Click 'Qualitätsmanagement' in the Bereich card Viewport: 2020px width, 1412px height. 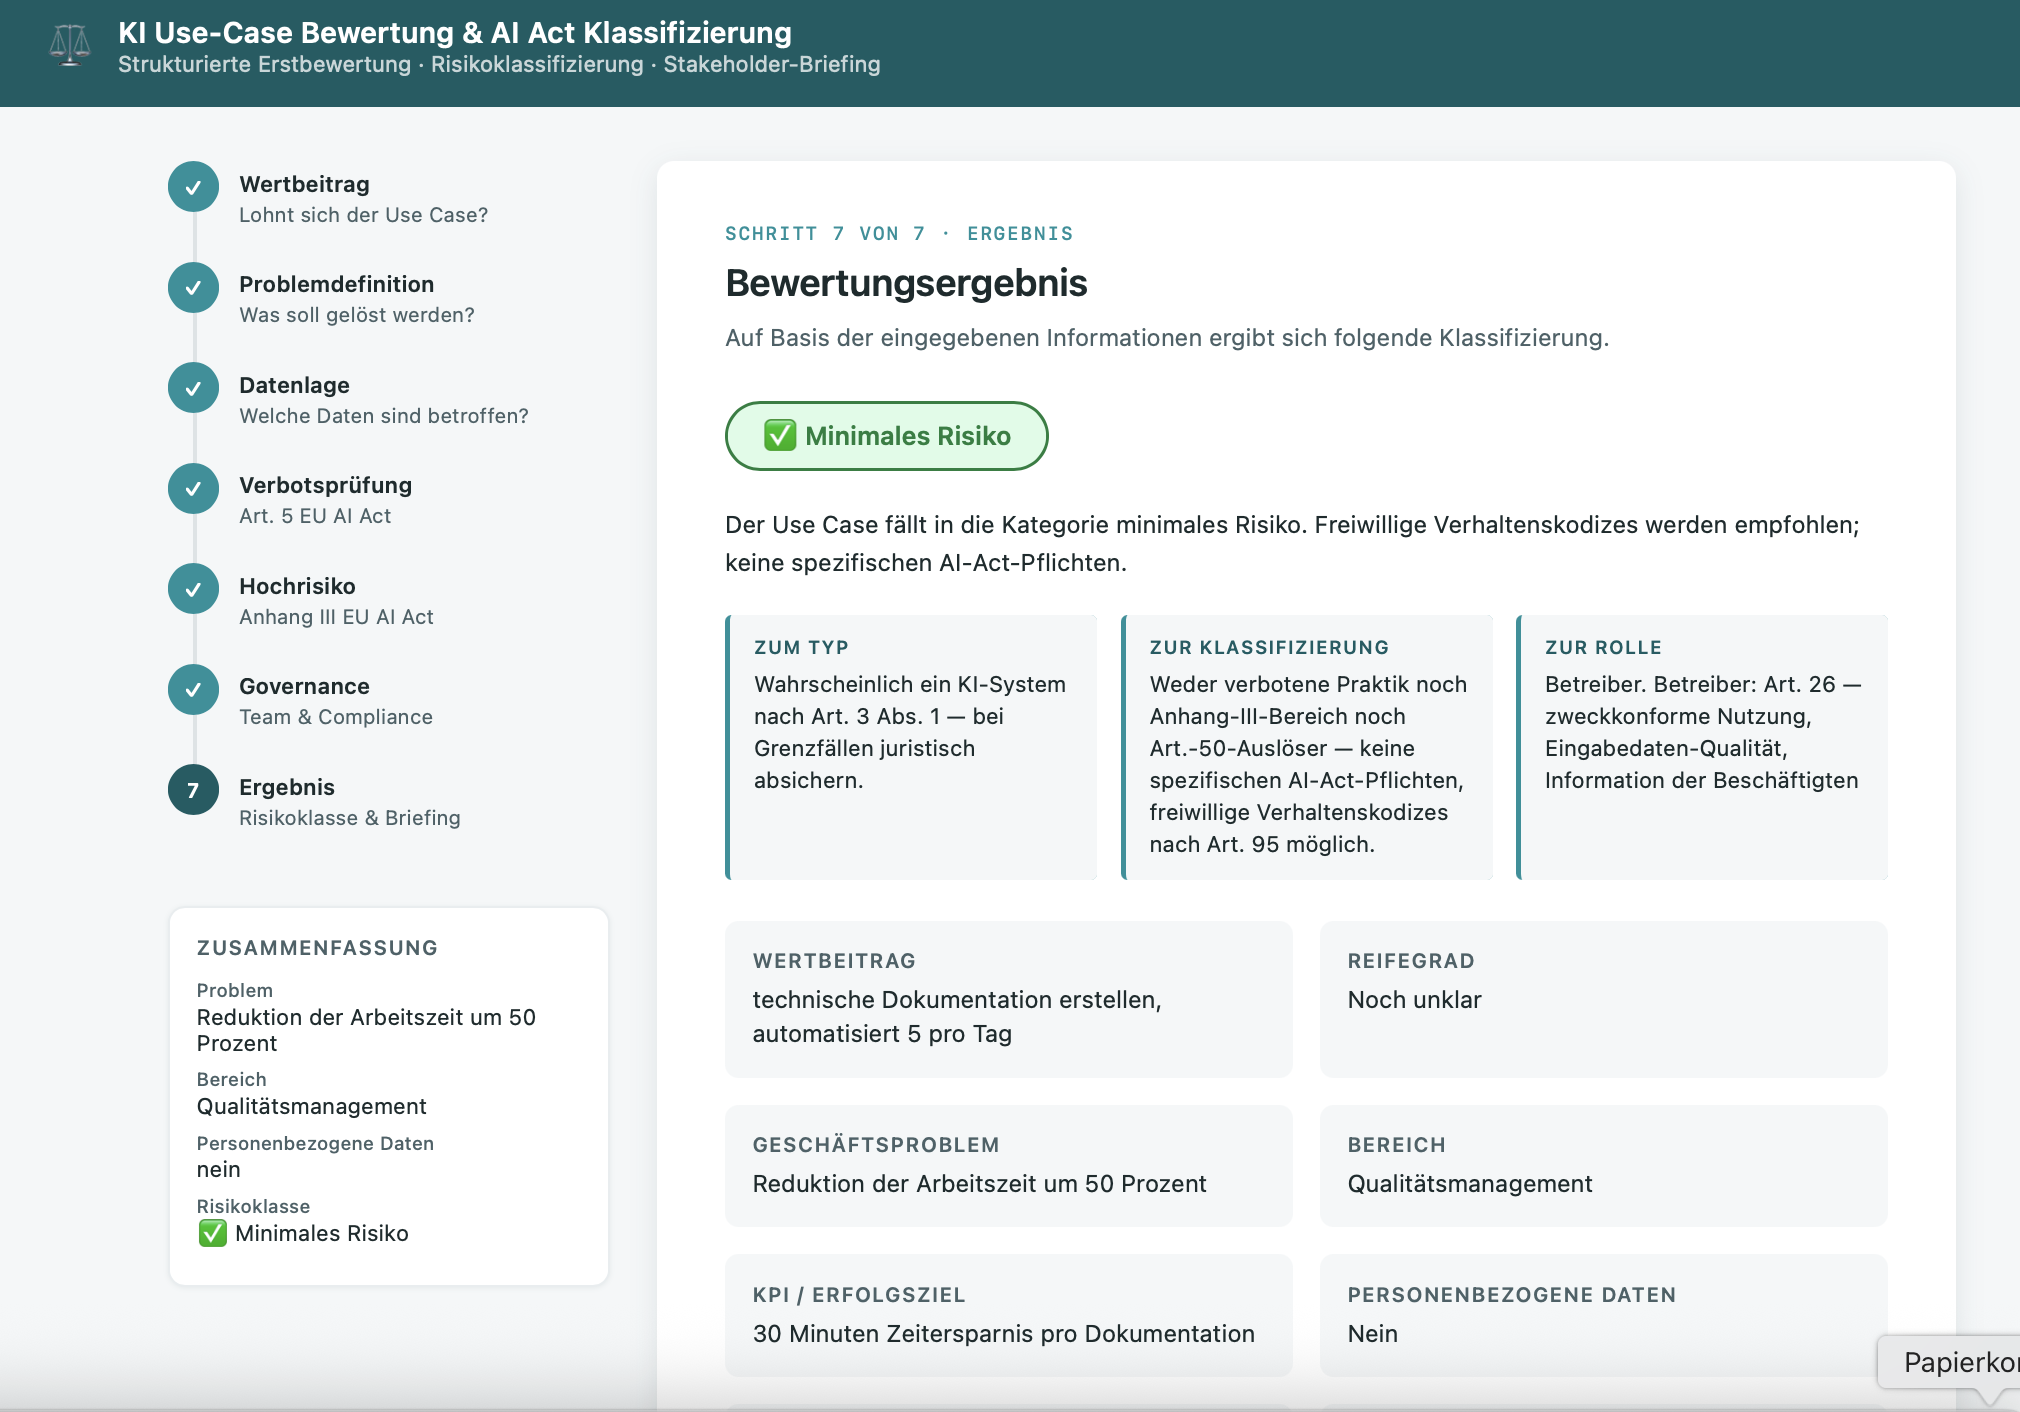1470,1184
